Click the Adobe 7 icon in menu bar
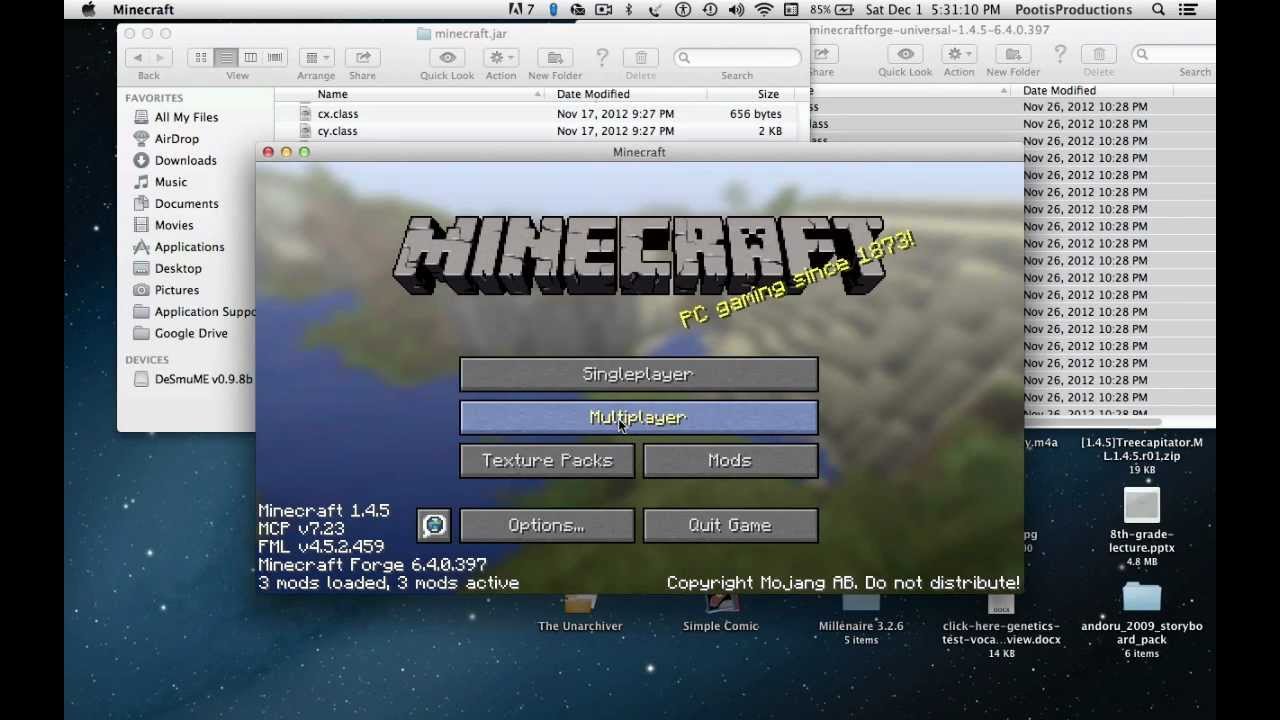The image size is (1280, 720). (x=521, y=10)
